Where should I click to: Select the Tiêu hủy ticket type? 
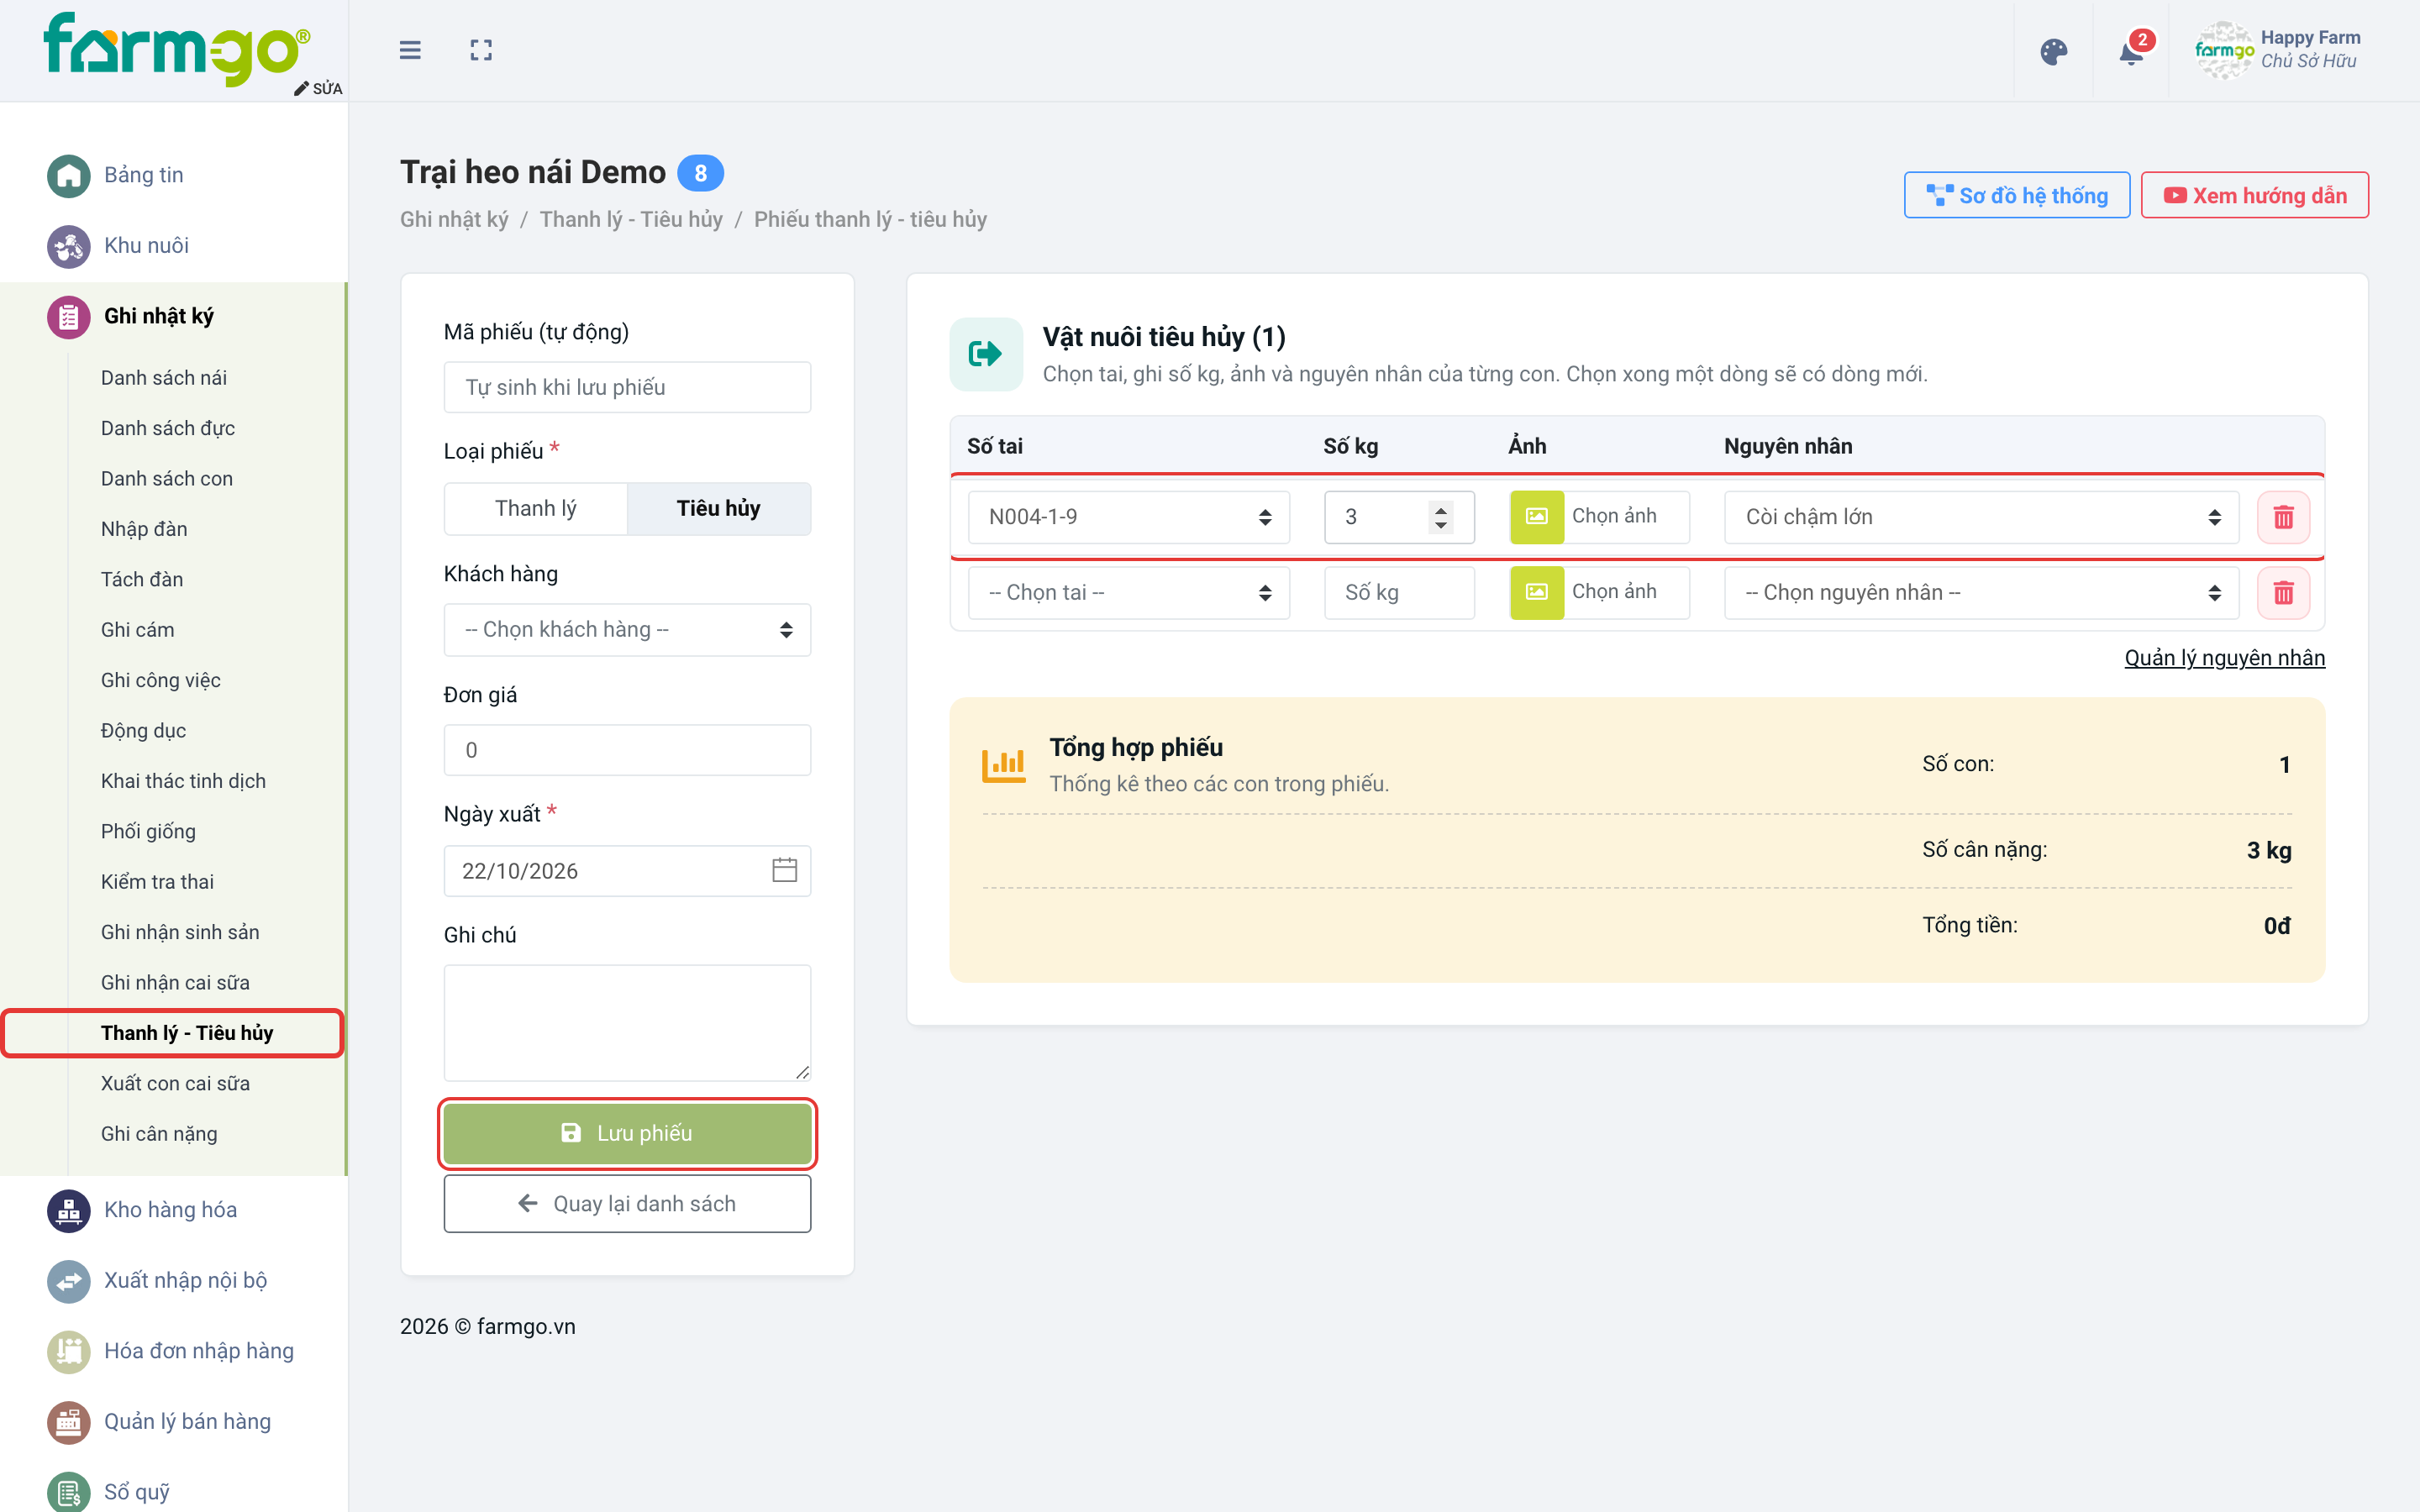pos(719,508)
